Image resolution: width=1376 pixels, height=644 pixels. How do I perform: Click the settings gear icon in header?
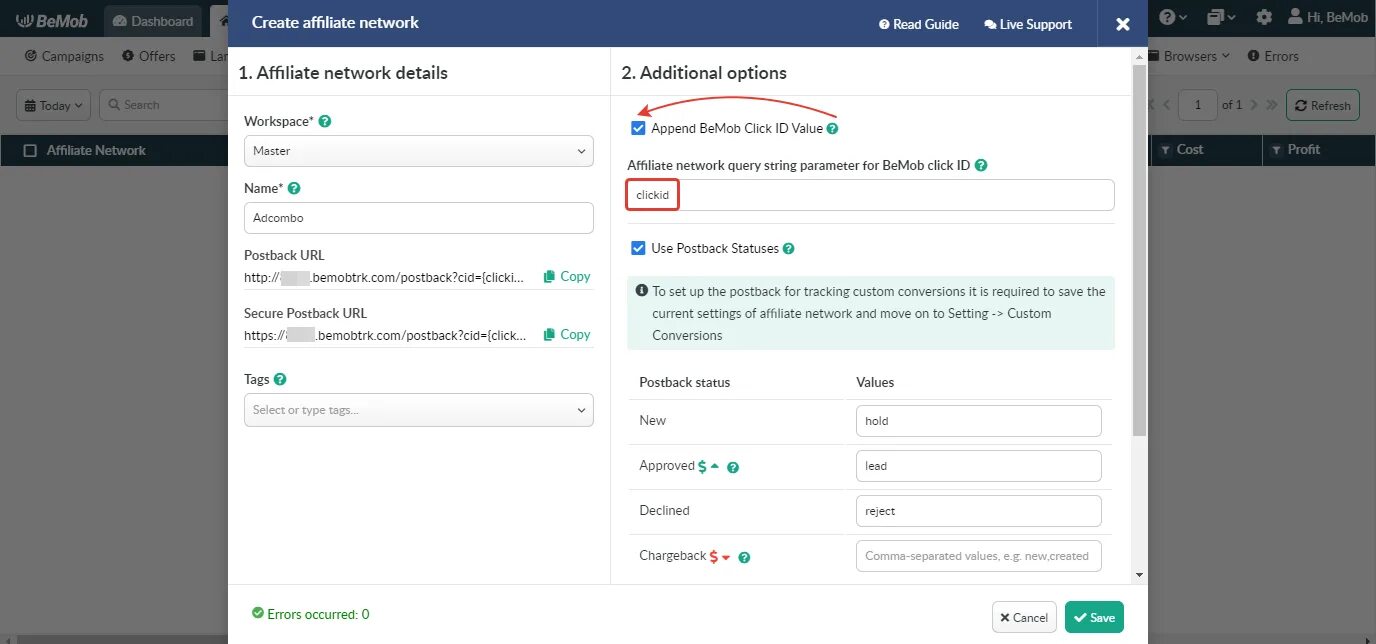pyautogui.click(x=1264, y=18)
